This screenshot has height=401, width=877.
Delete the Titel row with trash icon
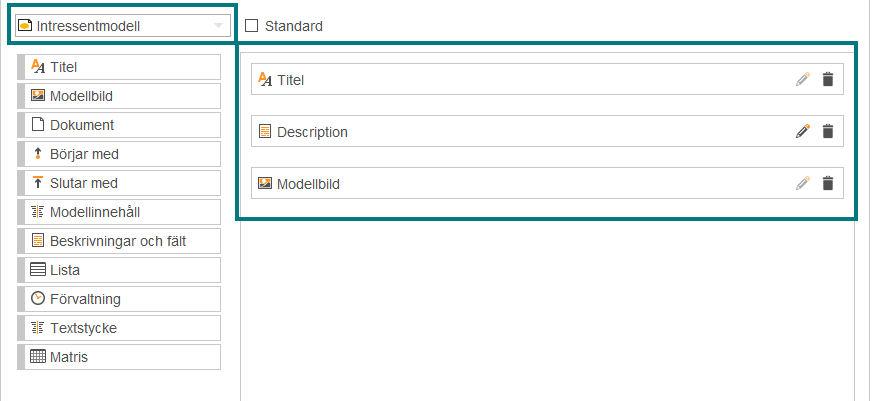point(828,79)
